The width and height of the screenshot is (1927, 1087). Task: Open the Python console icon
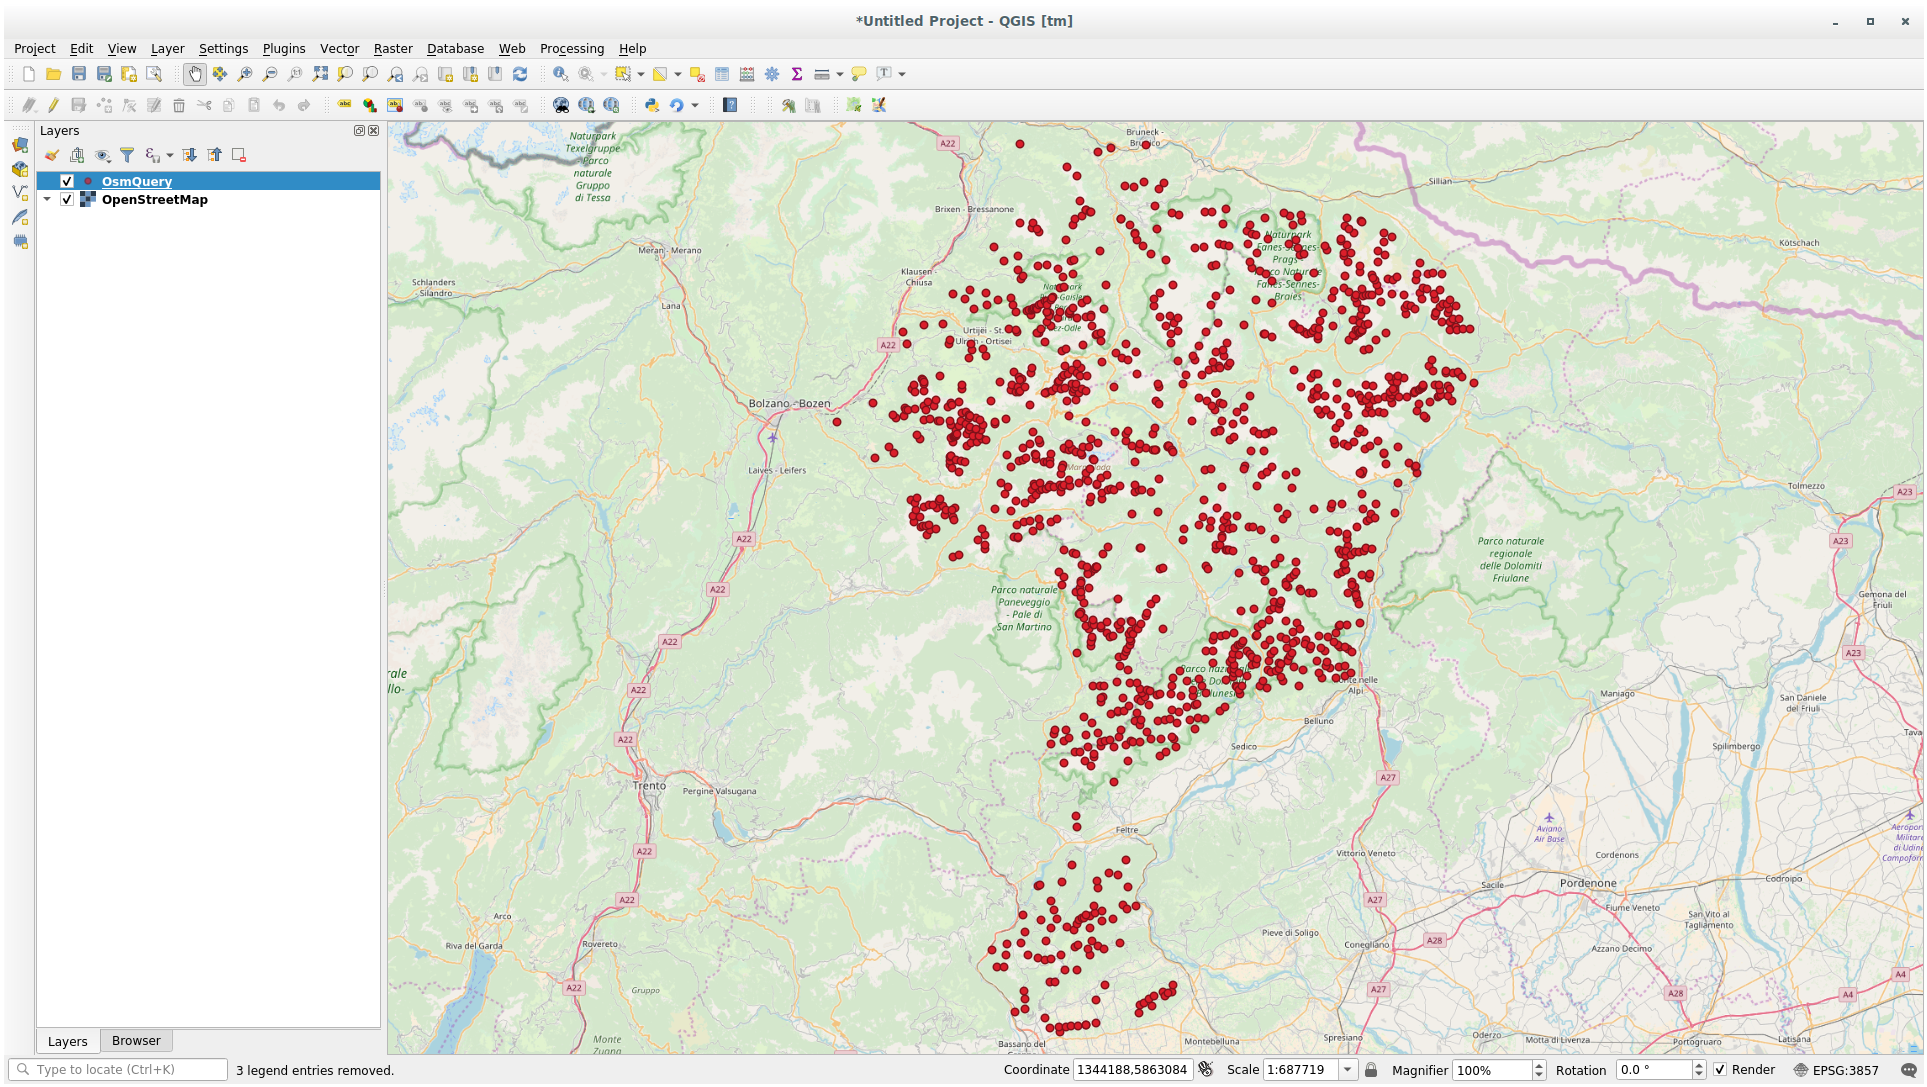pyautogui.click(x=652, y=105)
